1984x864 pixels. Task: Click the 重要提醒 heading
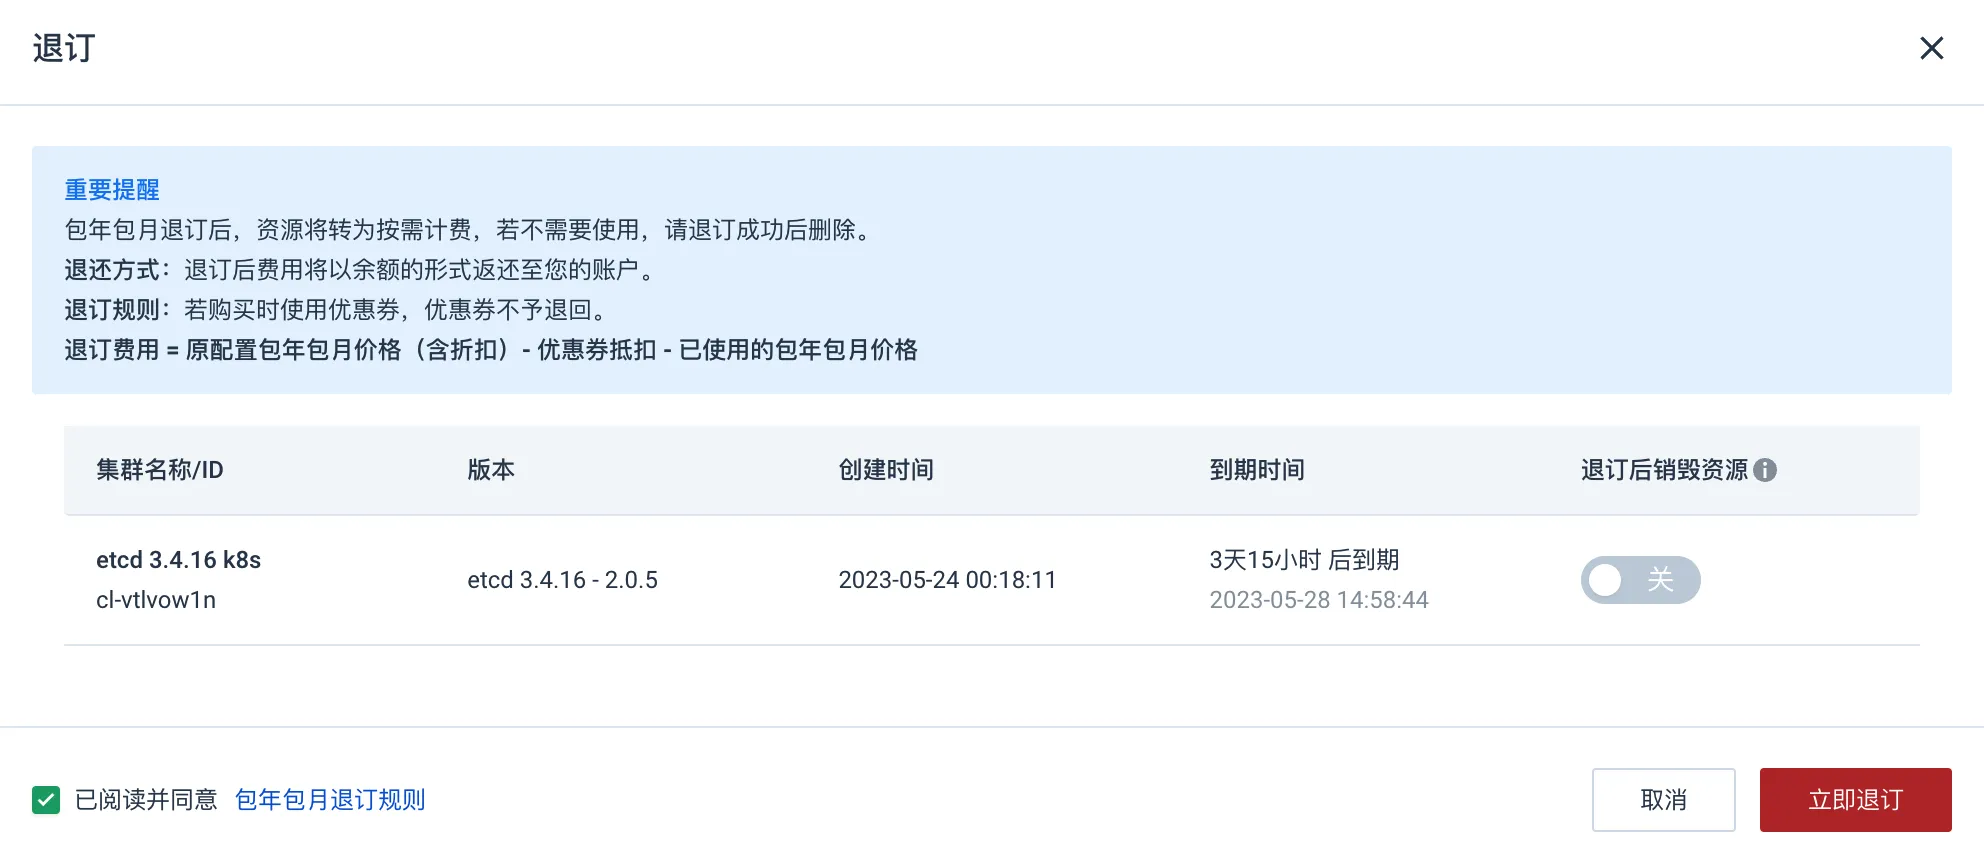click(x=112, y=190)
